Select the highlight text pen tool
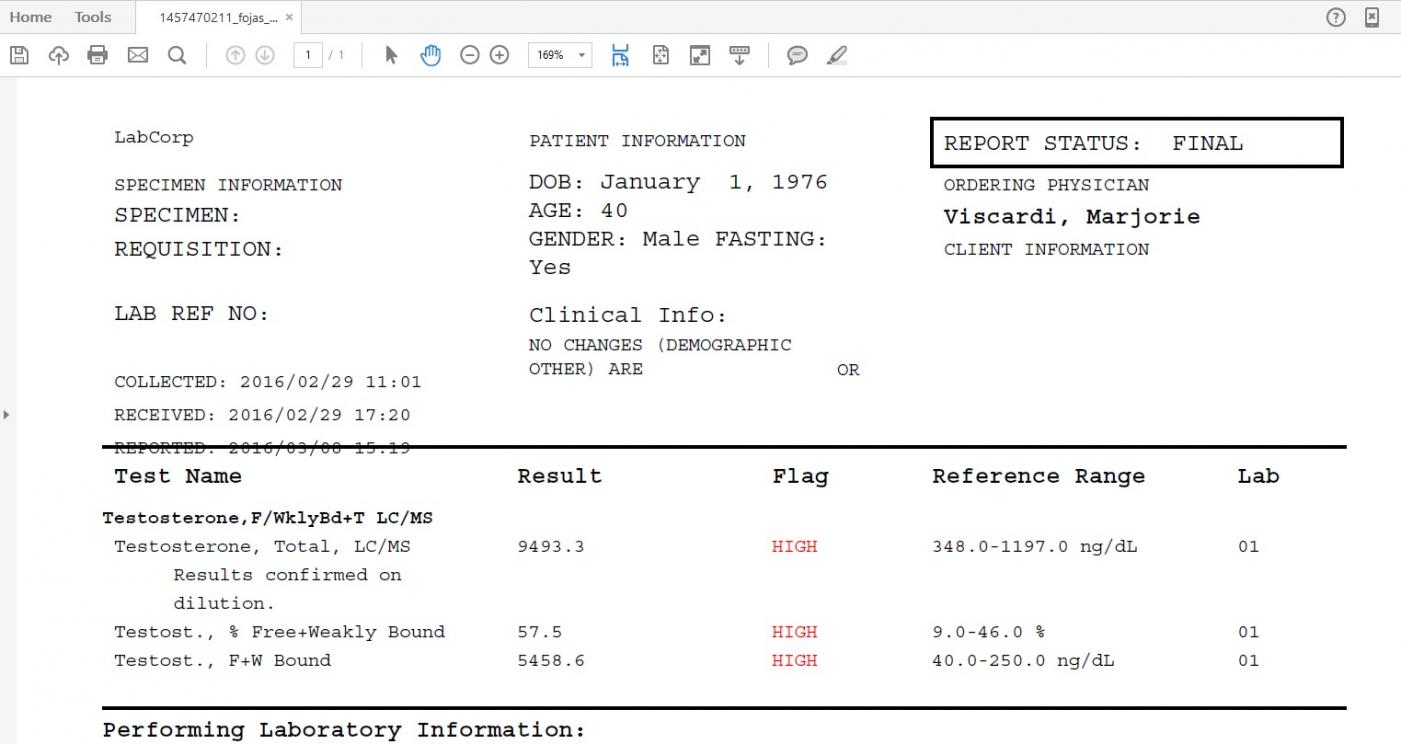This screenshot has height=744, width=1401. point(837,56)
